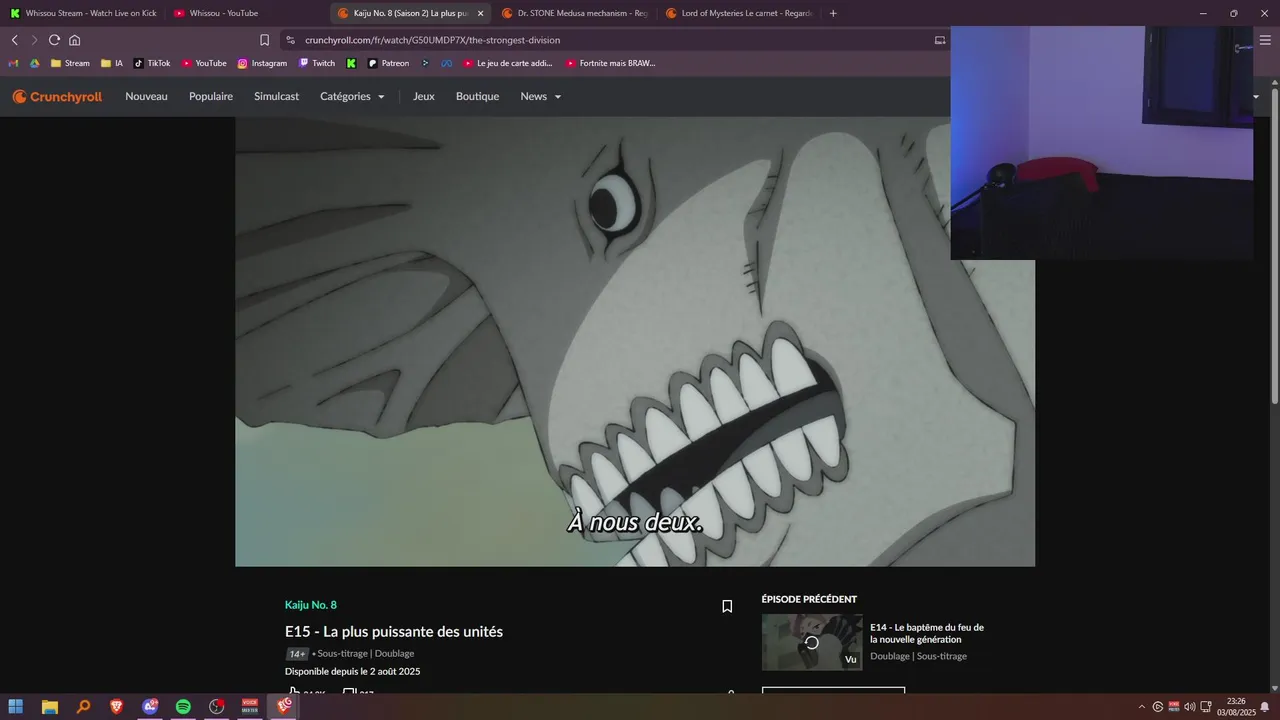
Task: Click the video player showing 'À nous deux.'
Action: 635,341
